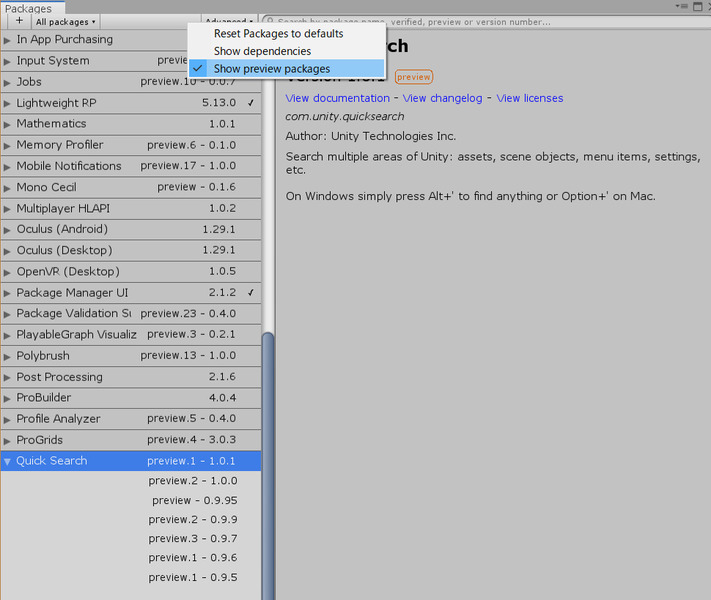Viewport: 711px width, 600px height.
Task: Click the package search field
Action: (485, 22)
